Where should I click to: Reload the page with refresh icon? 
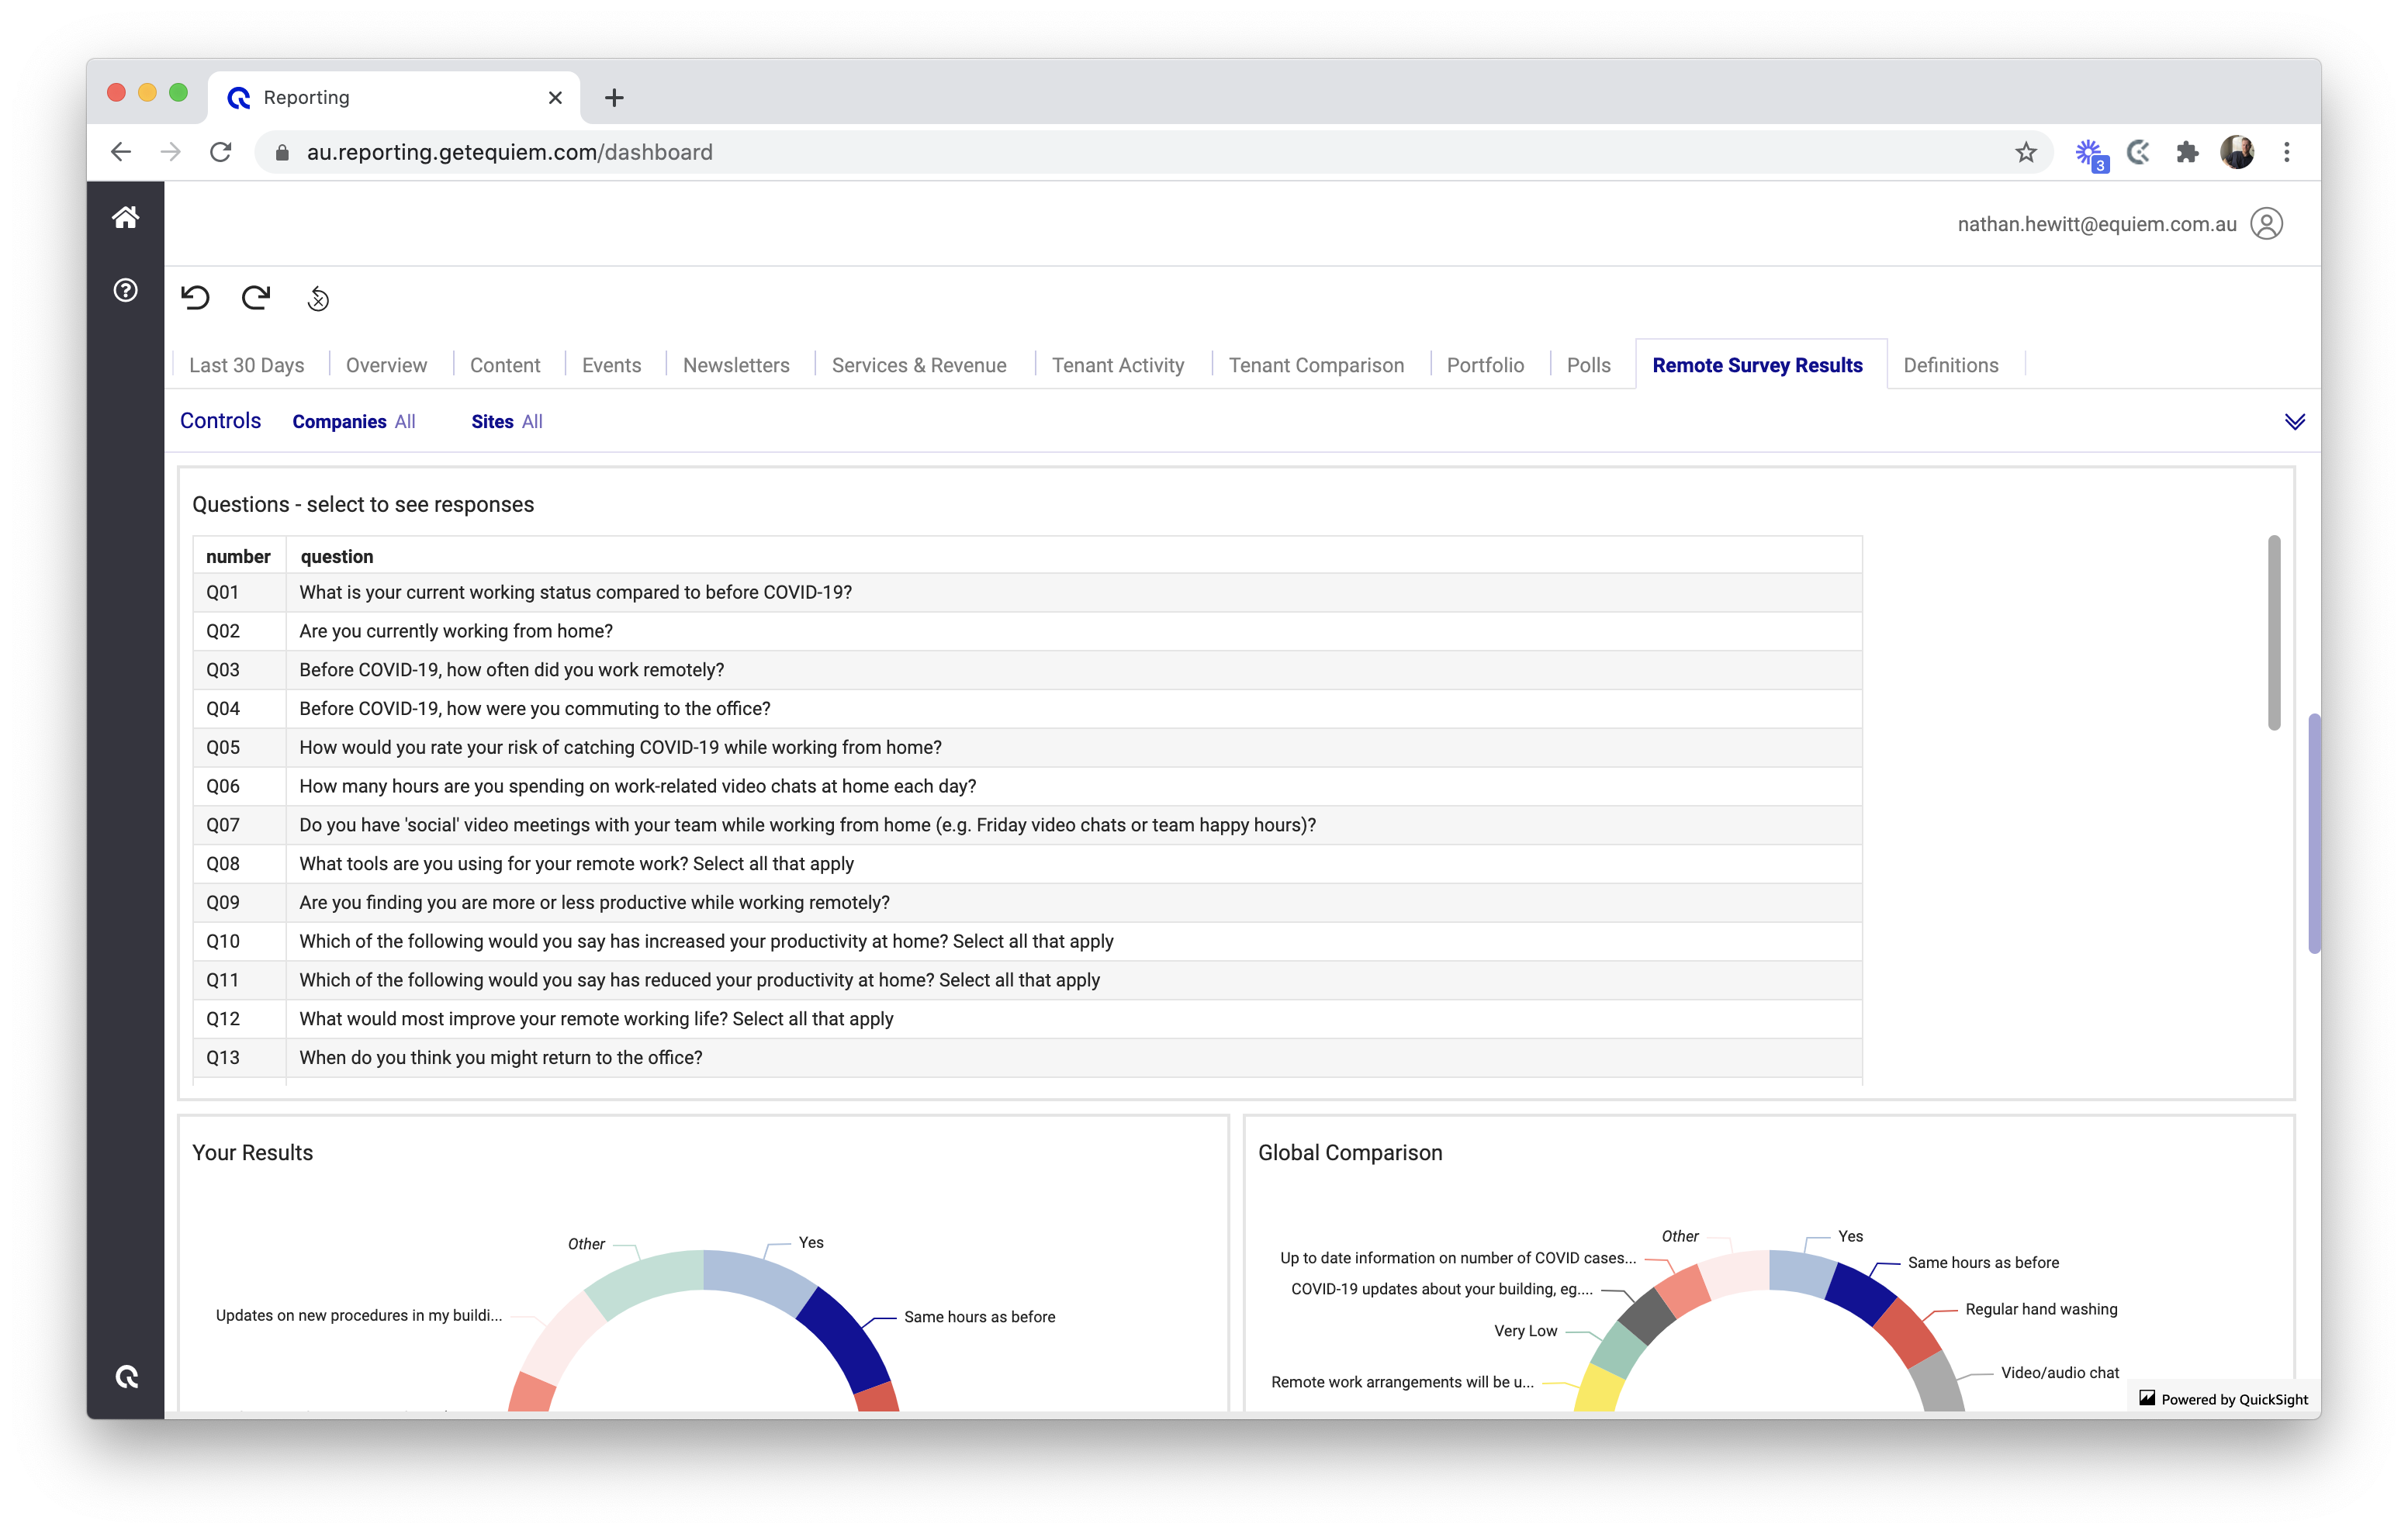point(221,152)
